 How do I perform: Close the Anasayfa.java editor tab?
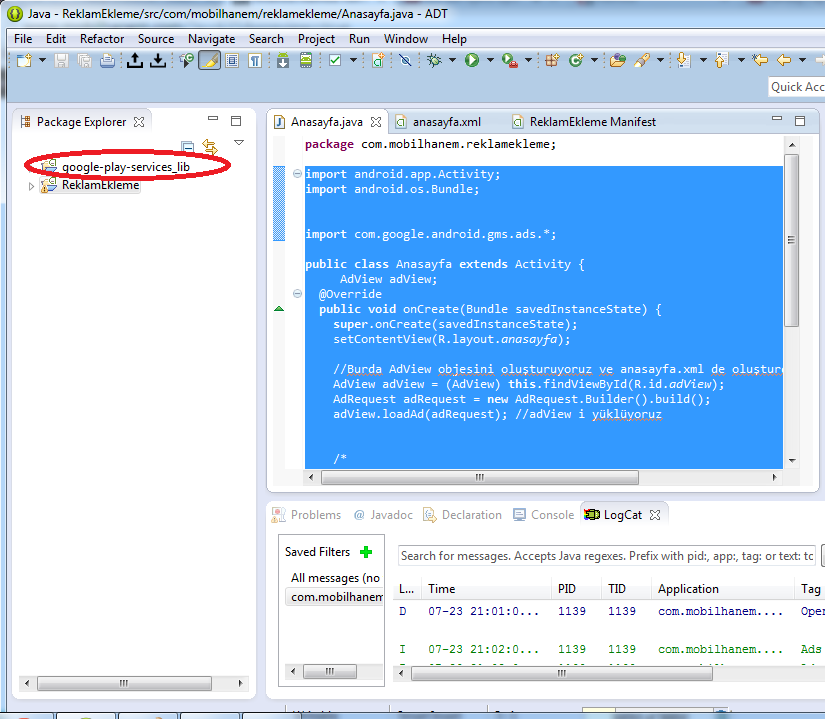376,122
